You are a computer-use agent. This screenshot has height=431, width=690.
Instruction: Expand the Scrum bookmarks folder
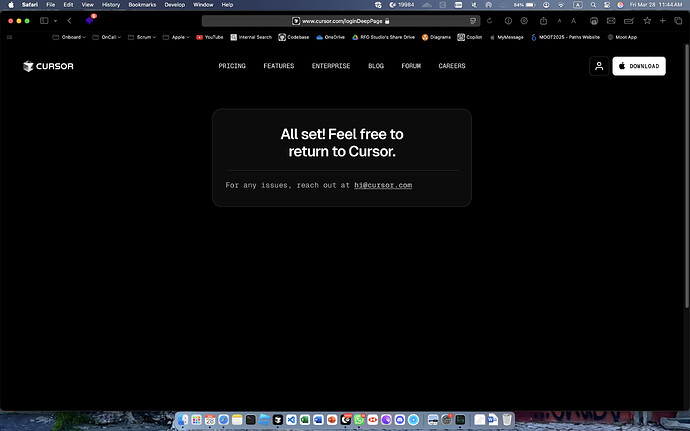click(141, 37)
